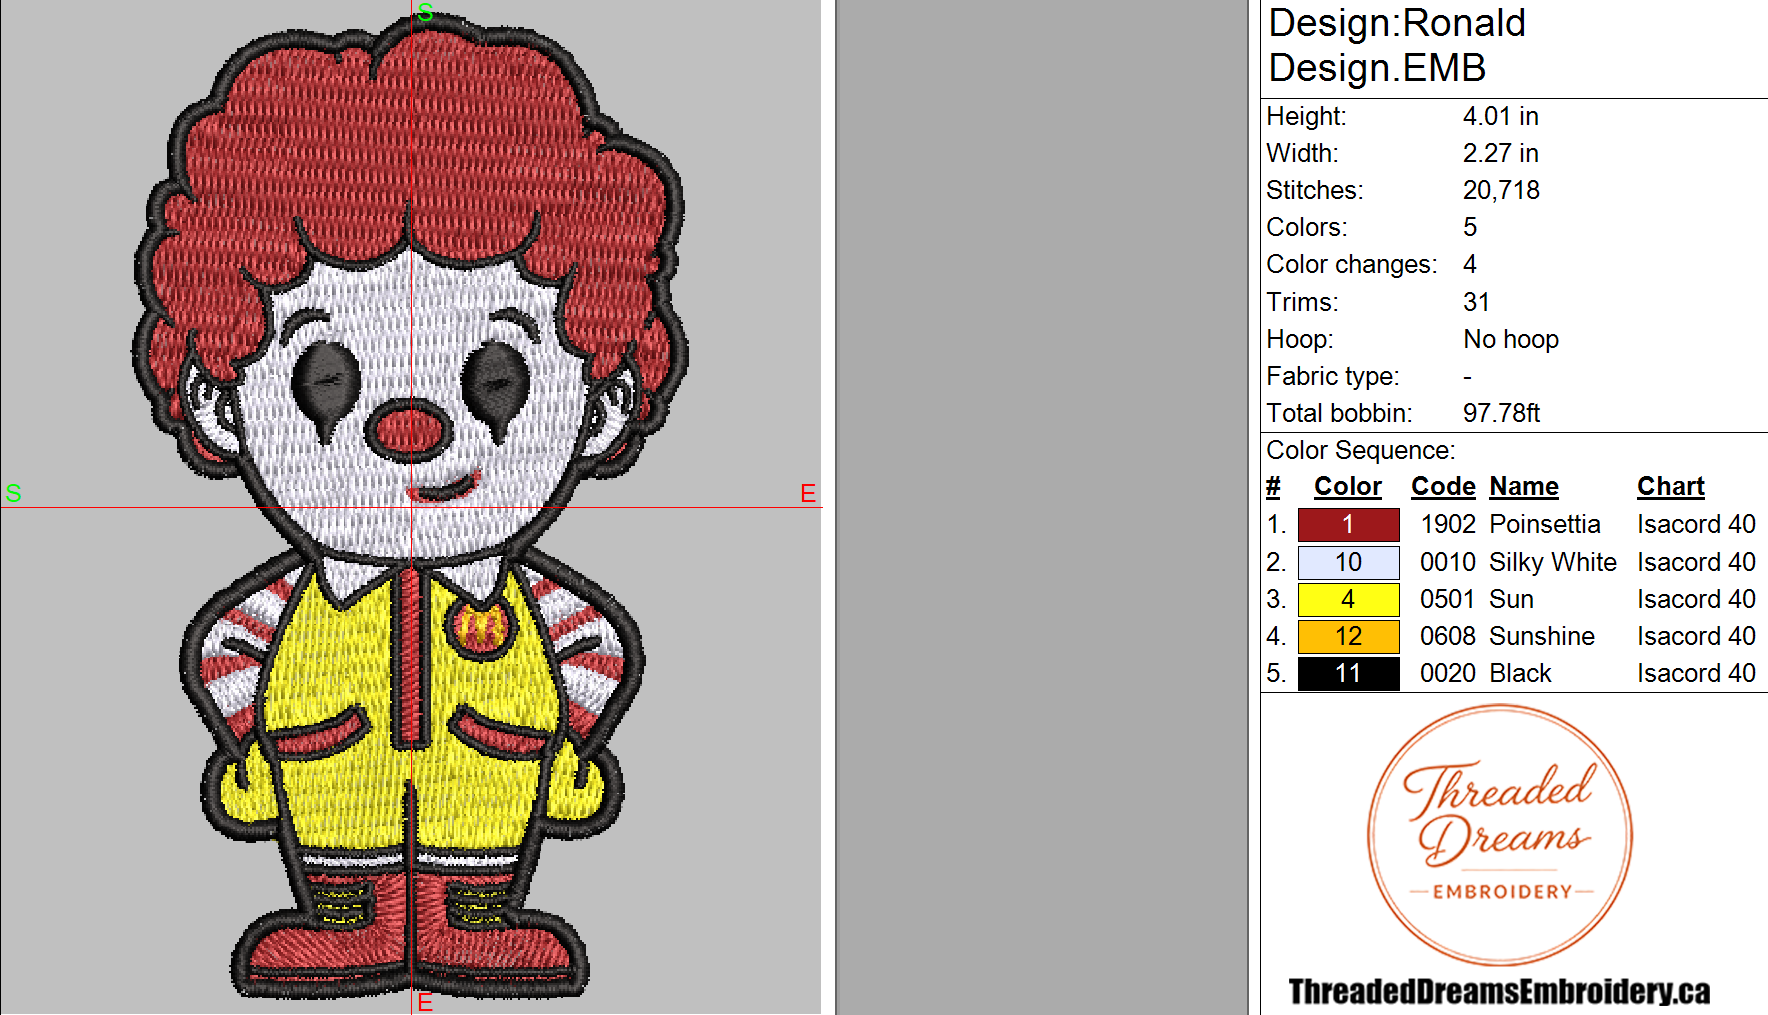
Task: Click the Color column header
Action: click(1347, 487)
